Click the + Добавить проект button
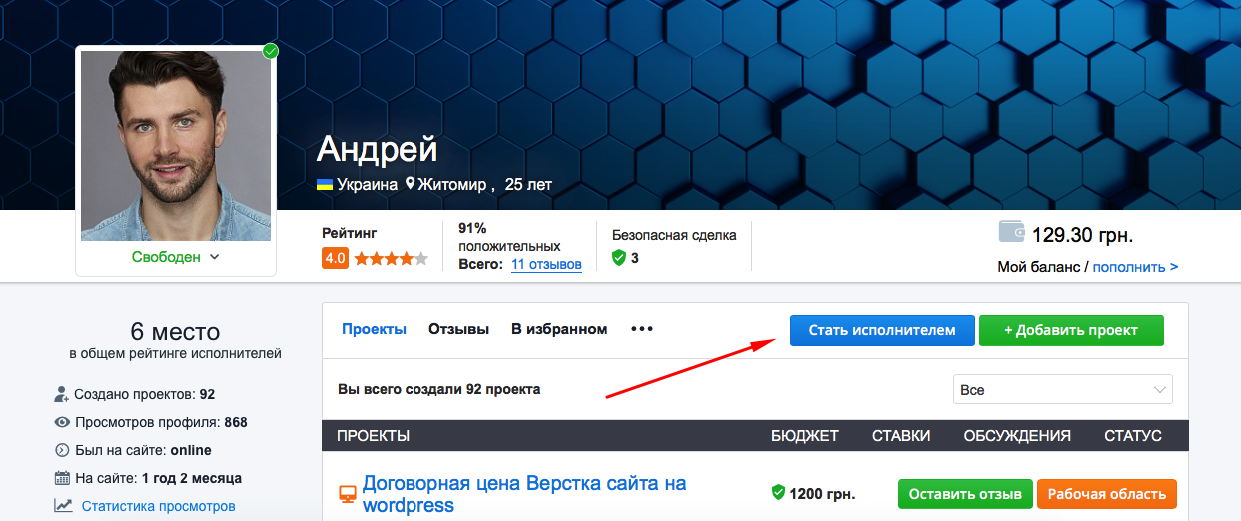1241x521 pixels. [x=1071, y=330]
